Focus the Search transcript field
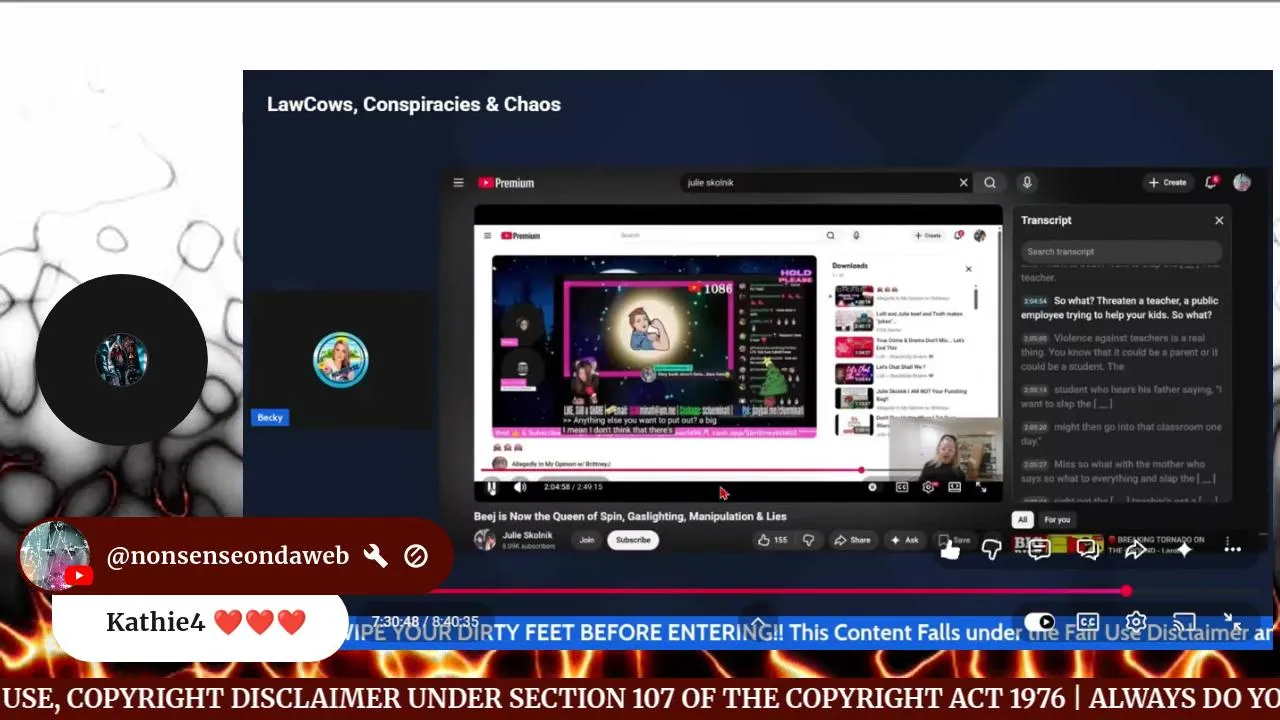The image size is (1280, 720). 1121,252
